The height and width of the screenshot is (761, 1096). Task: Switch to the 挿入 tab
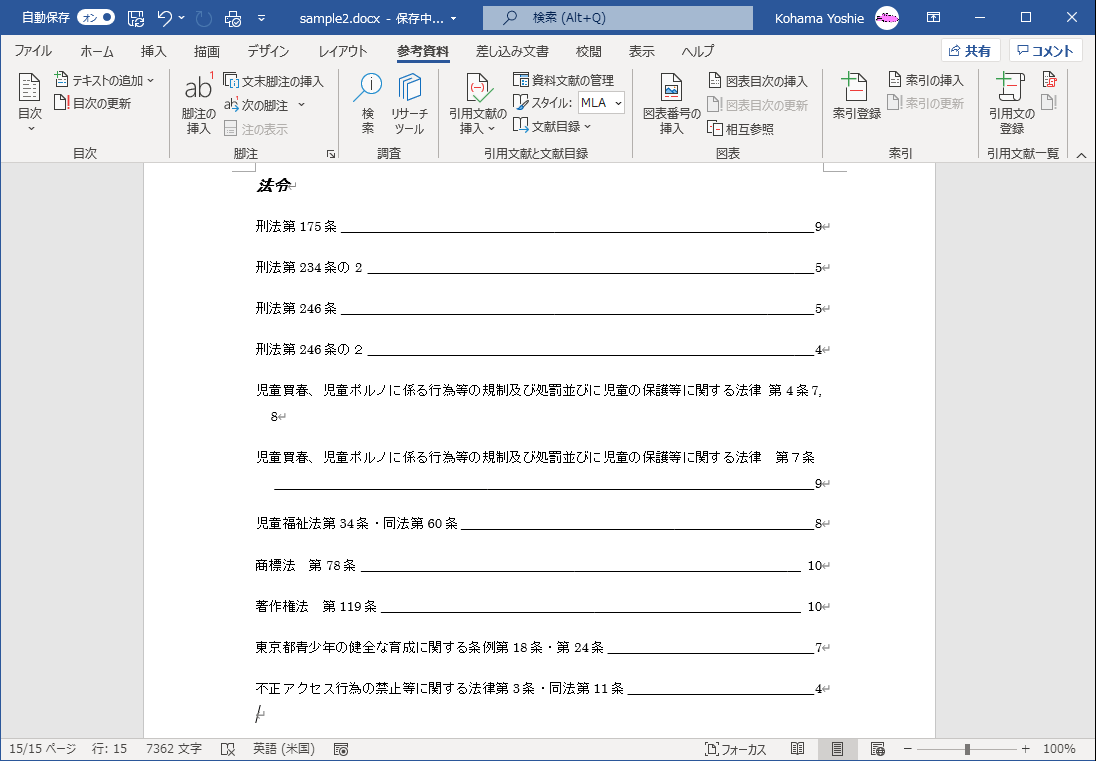pos(153,51)
